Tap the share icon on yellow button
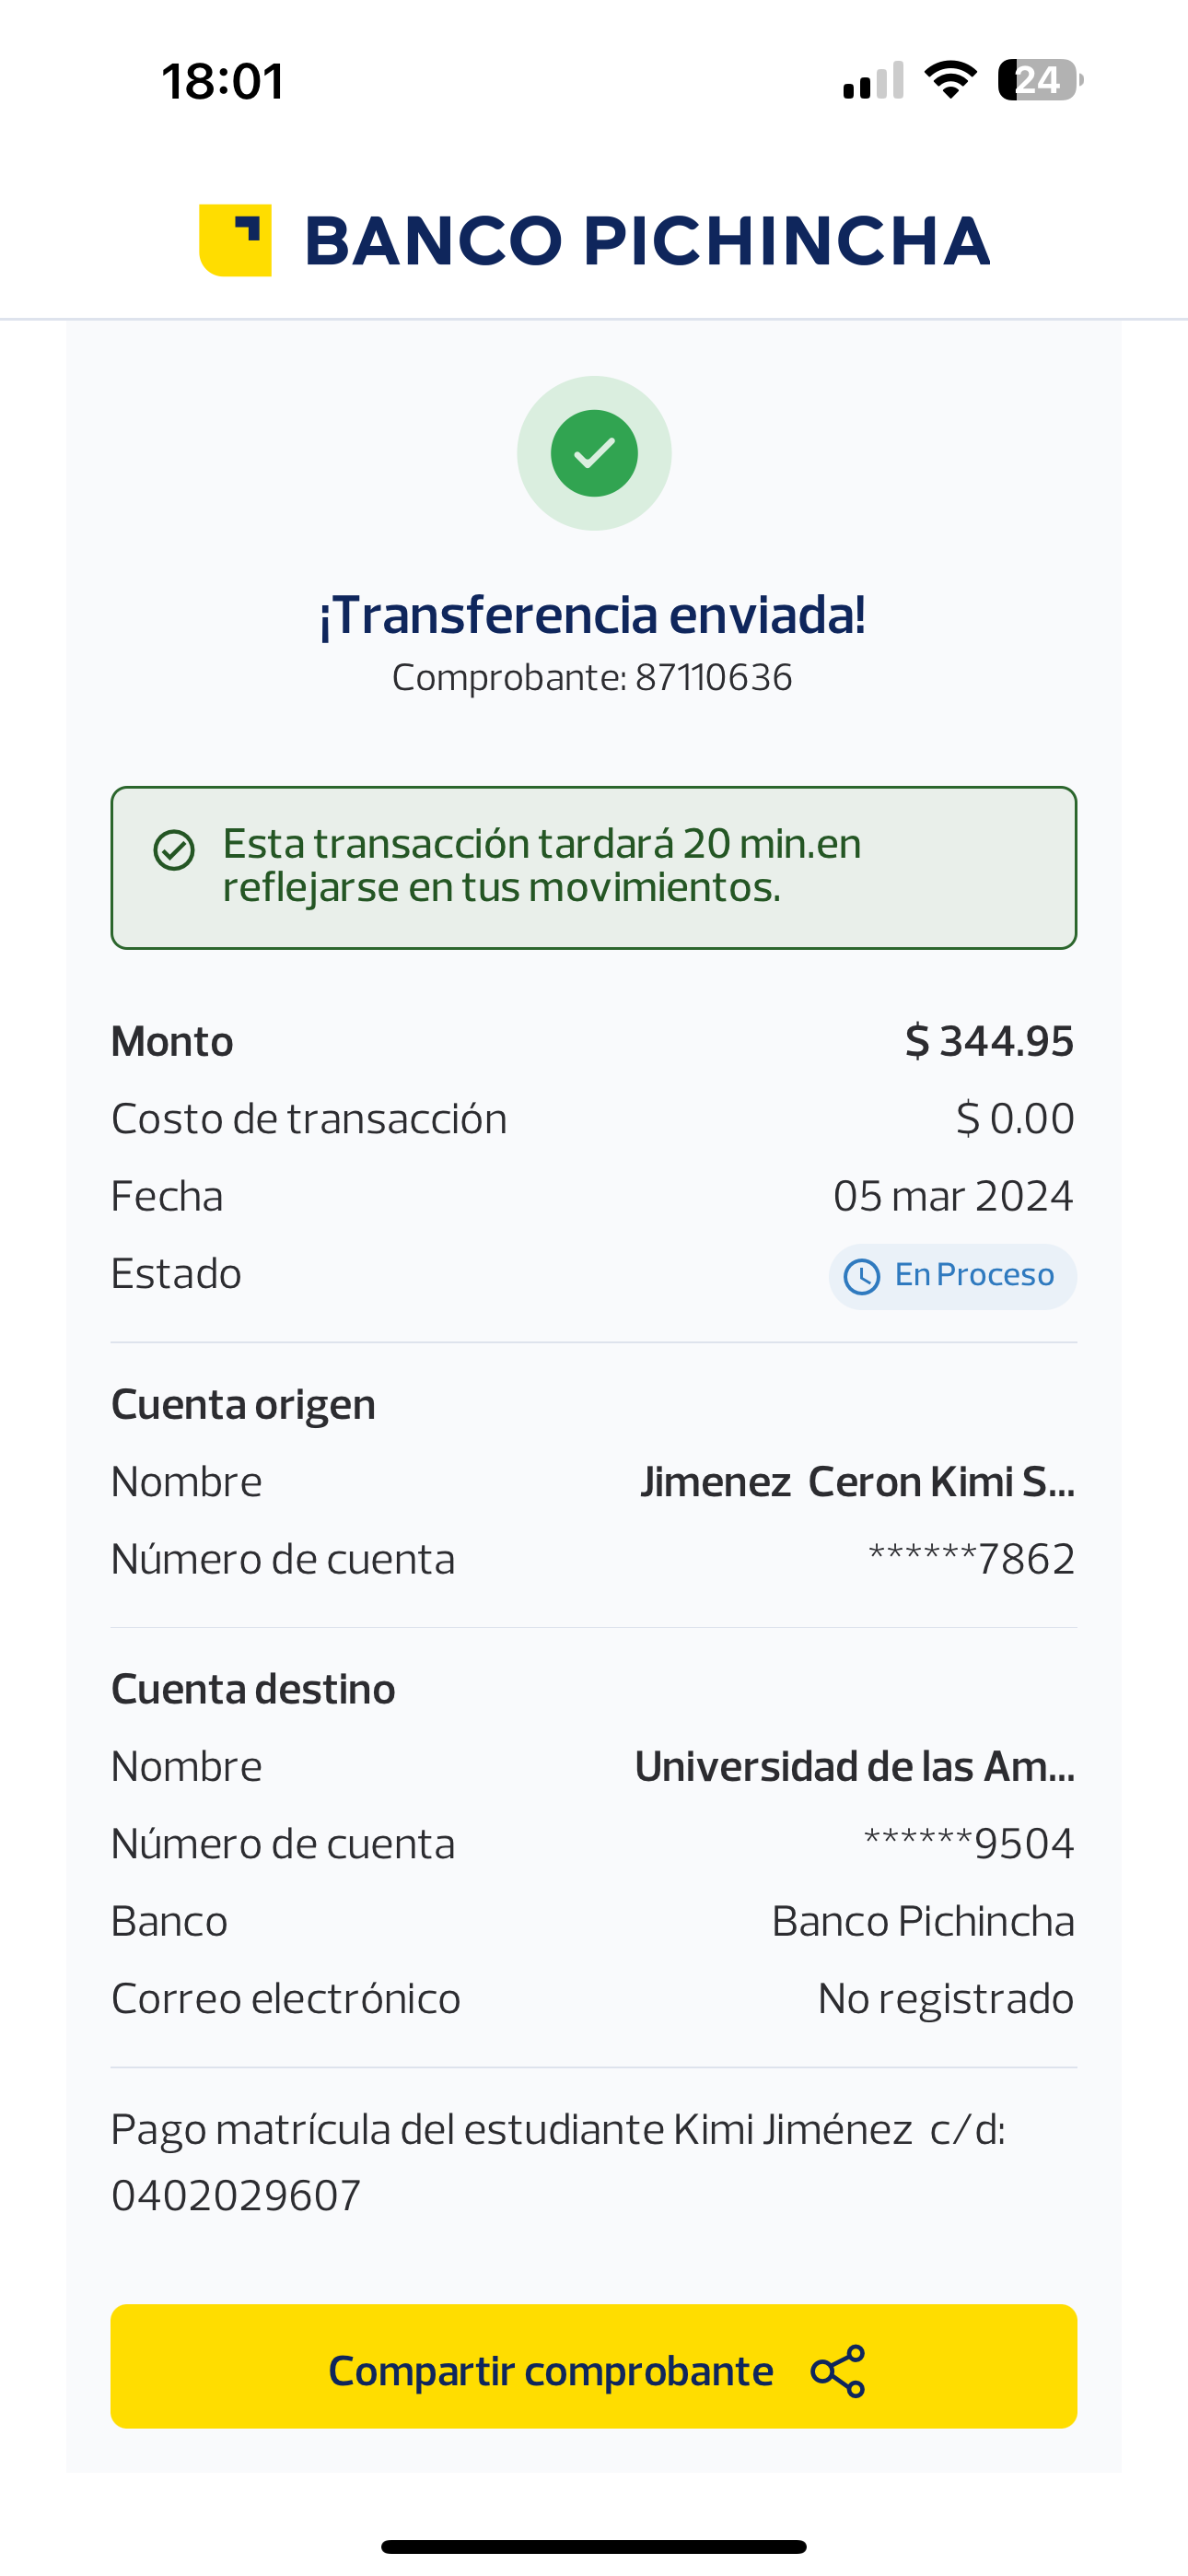The height and width of the screenshot is (2576, 1188). (838, 2371)
